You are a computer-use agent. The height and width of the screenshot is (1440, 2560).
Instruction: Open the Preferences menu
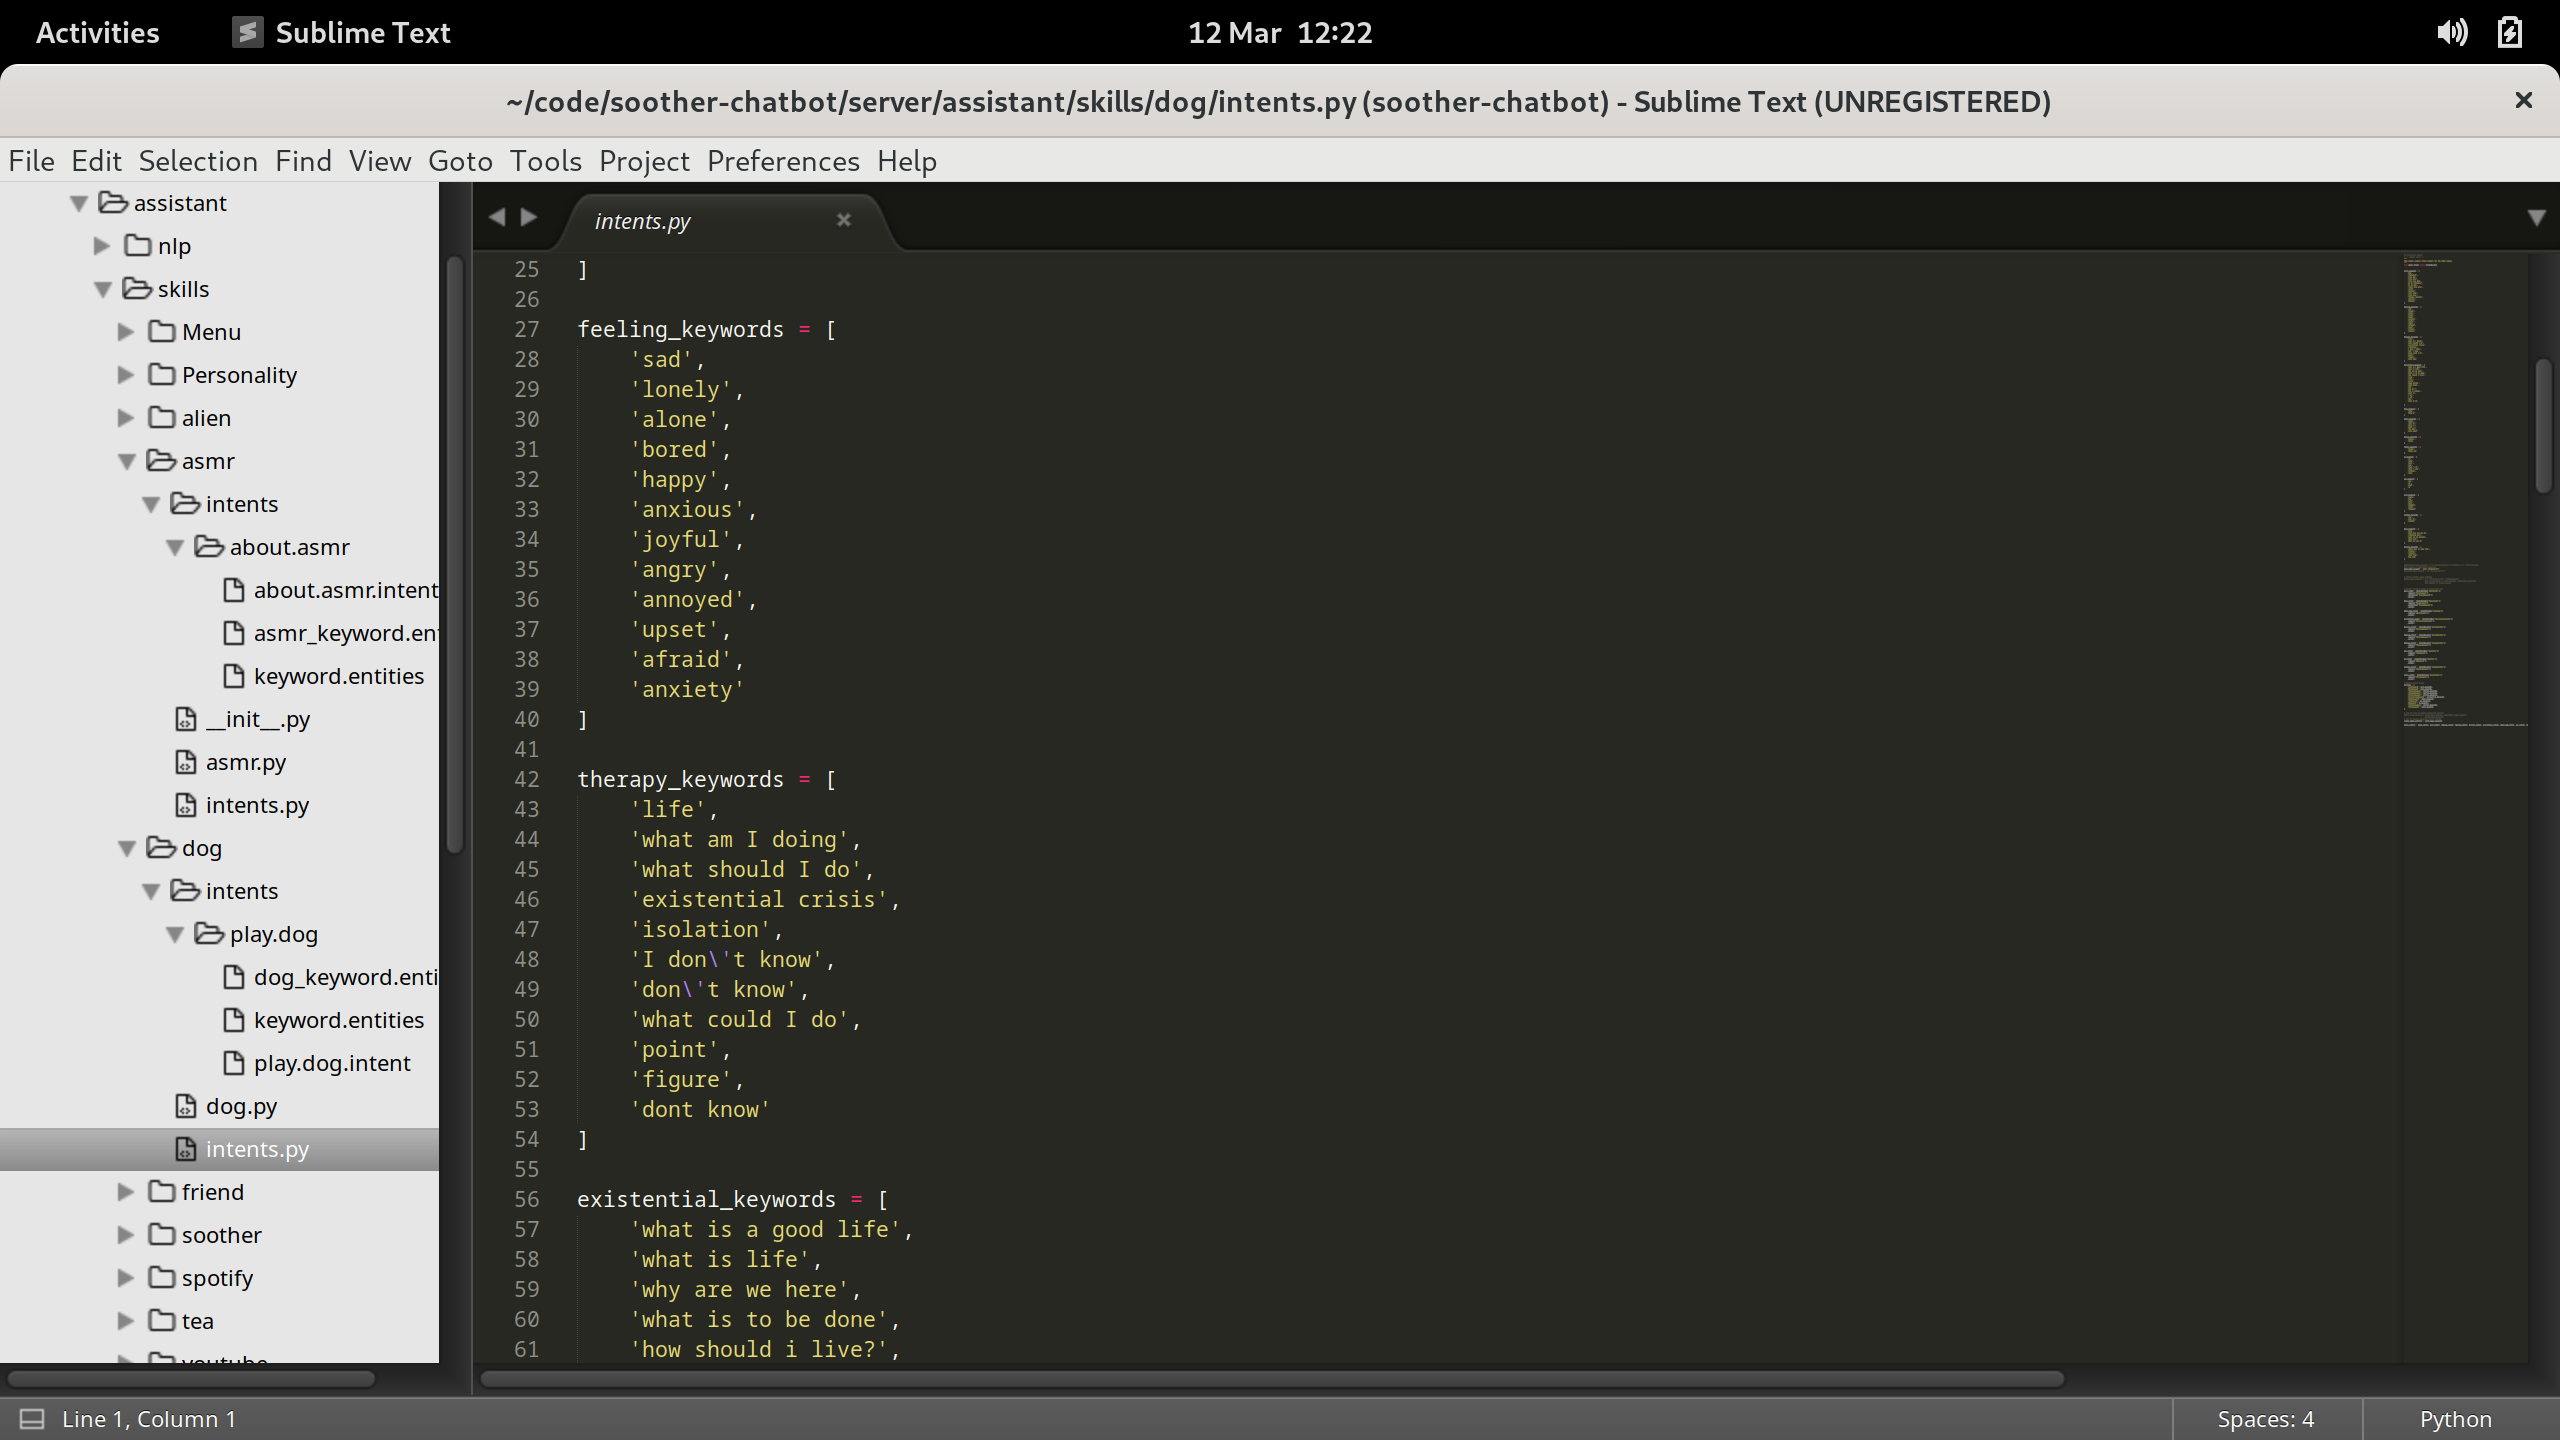pyautogui.click(x=782, y=160)
